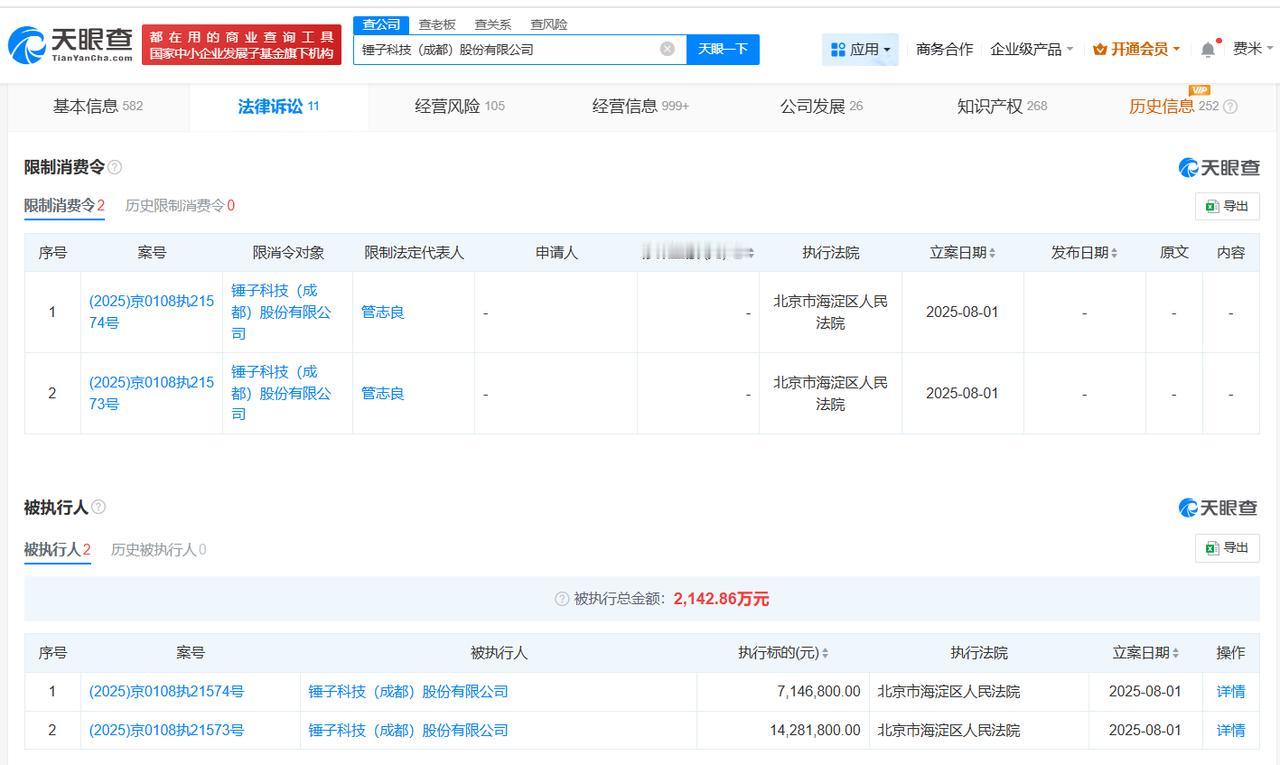Open notification bell icon
Viewport: 1280px width, 765px height.
click(x=1209, y=49)
